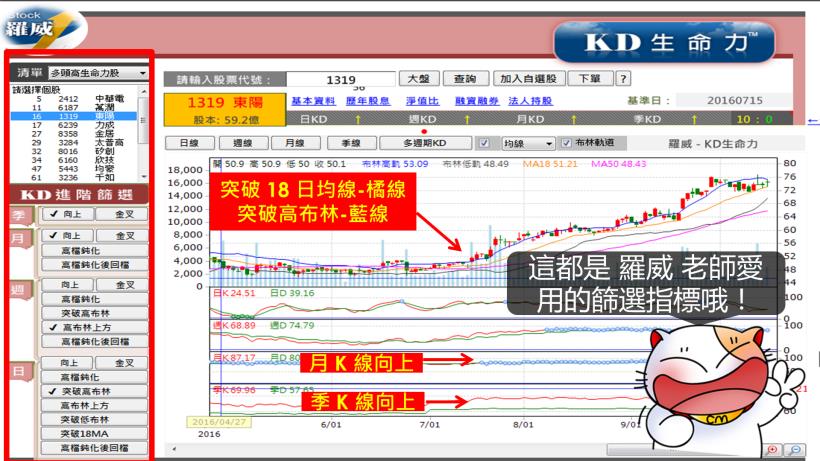The image size is (820, 461).
Task: Open 淨值比 link
Action: pos(423,101)
